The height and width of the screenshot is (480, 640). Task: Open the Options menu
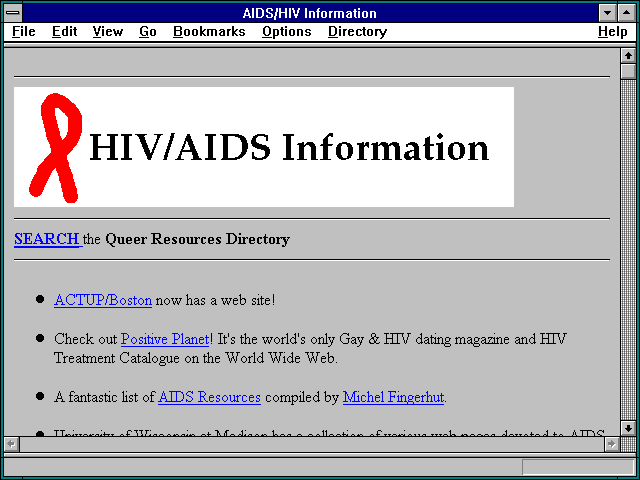click(x=287, y=32)
